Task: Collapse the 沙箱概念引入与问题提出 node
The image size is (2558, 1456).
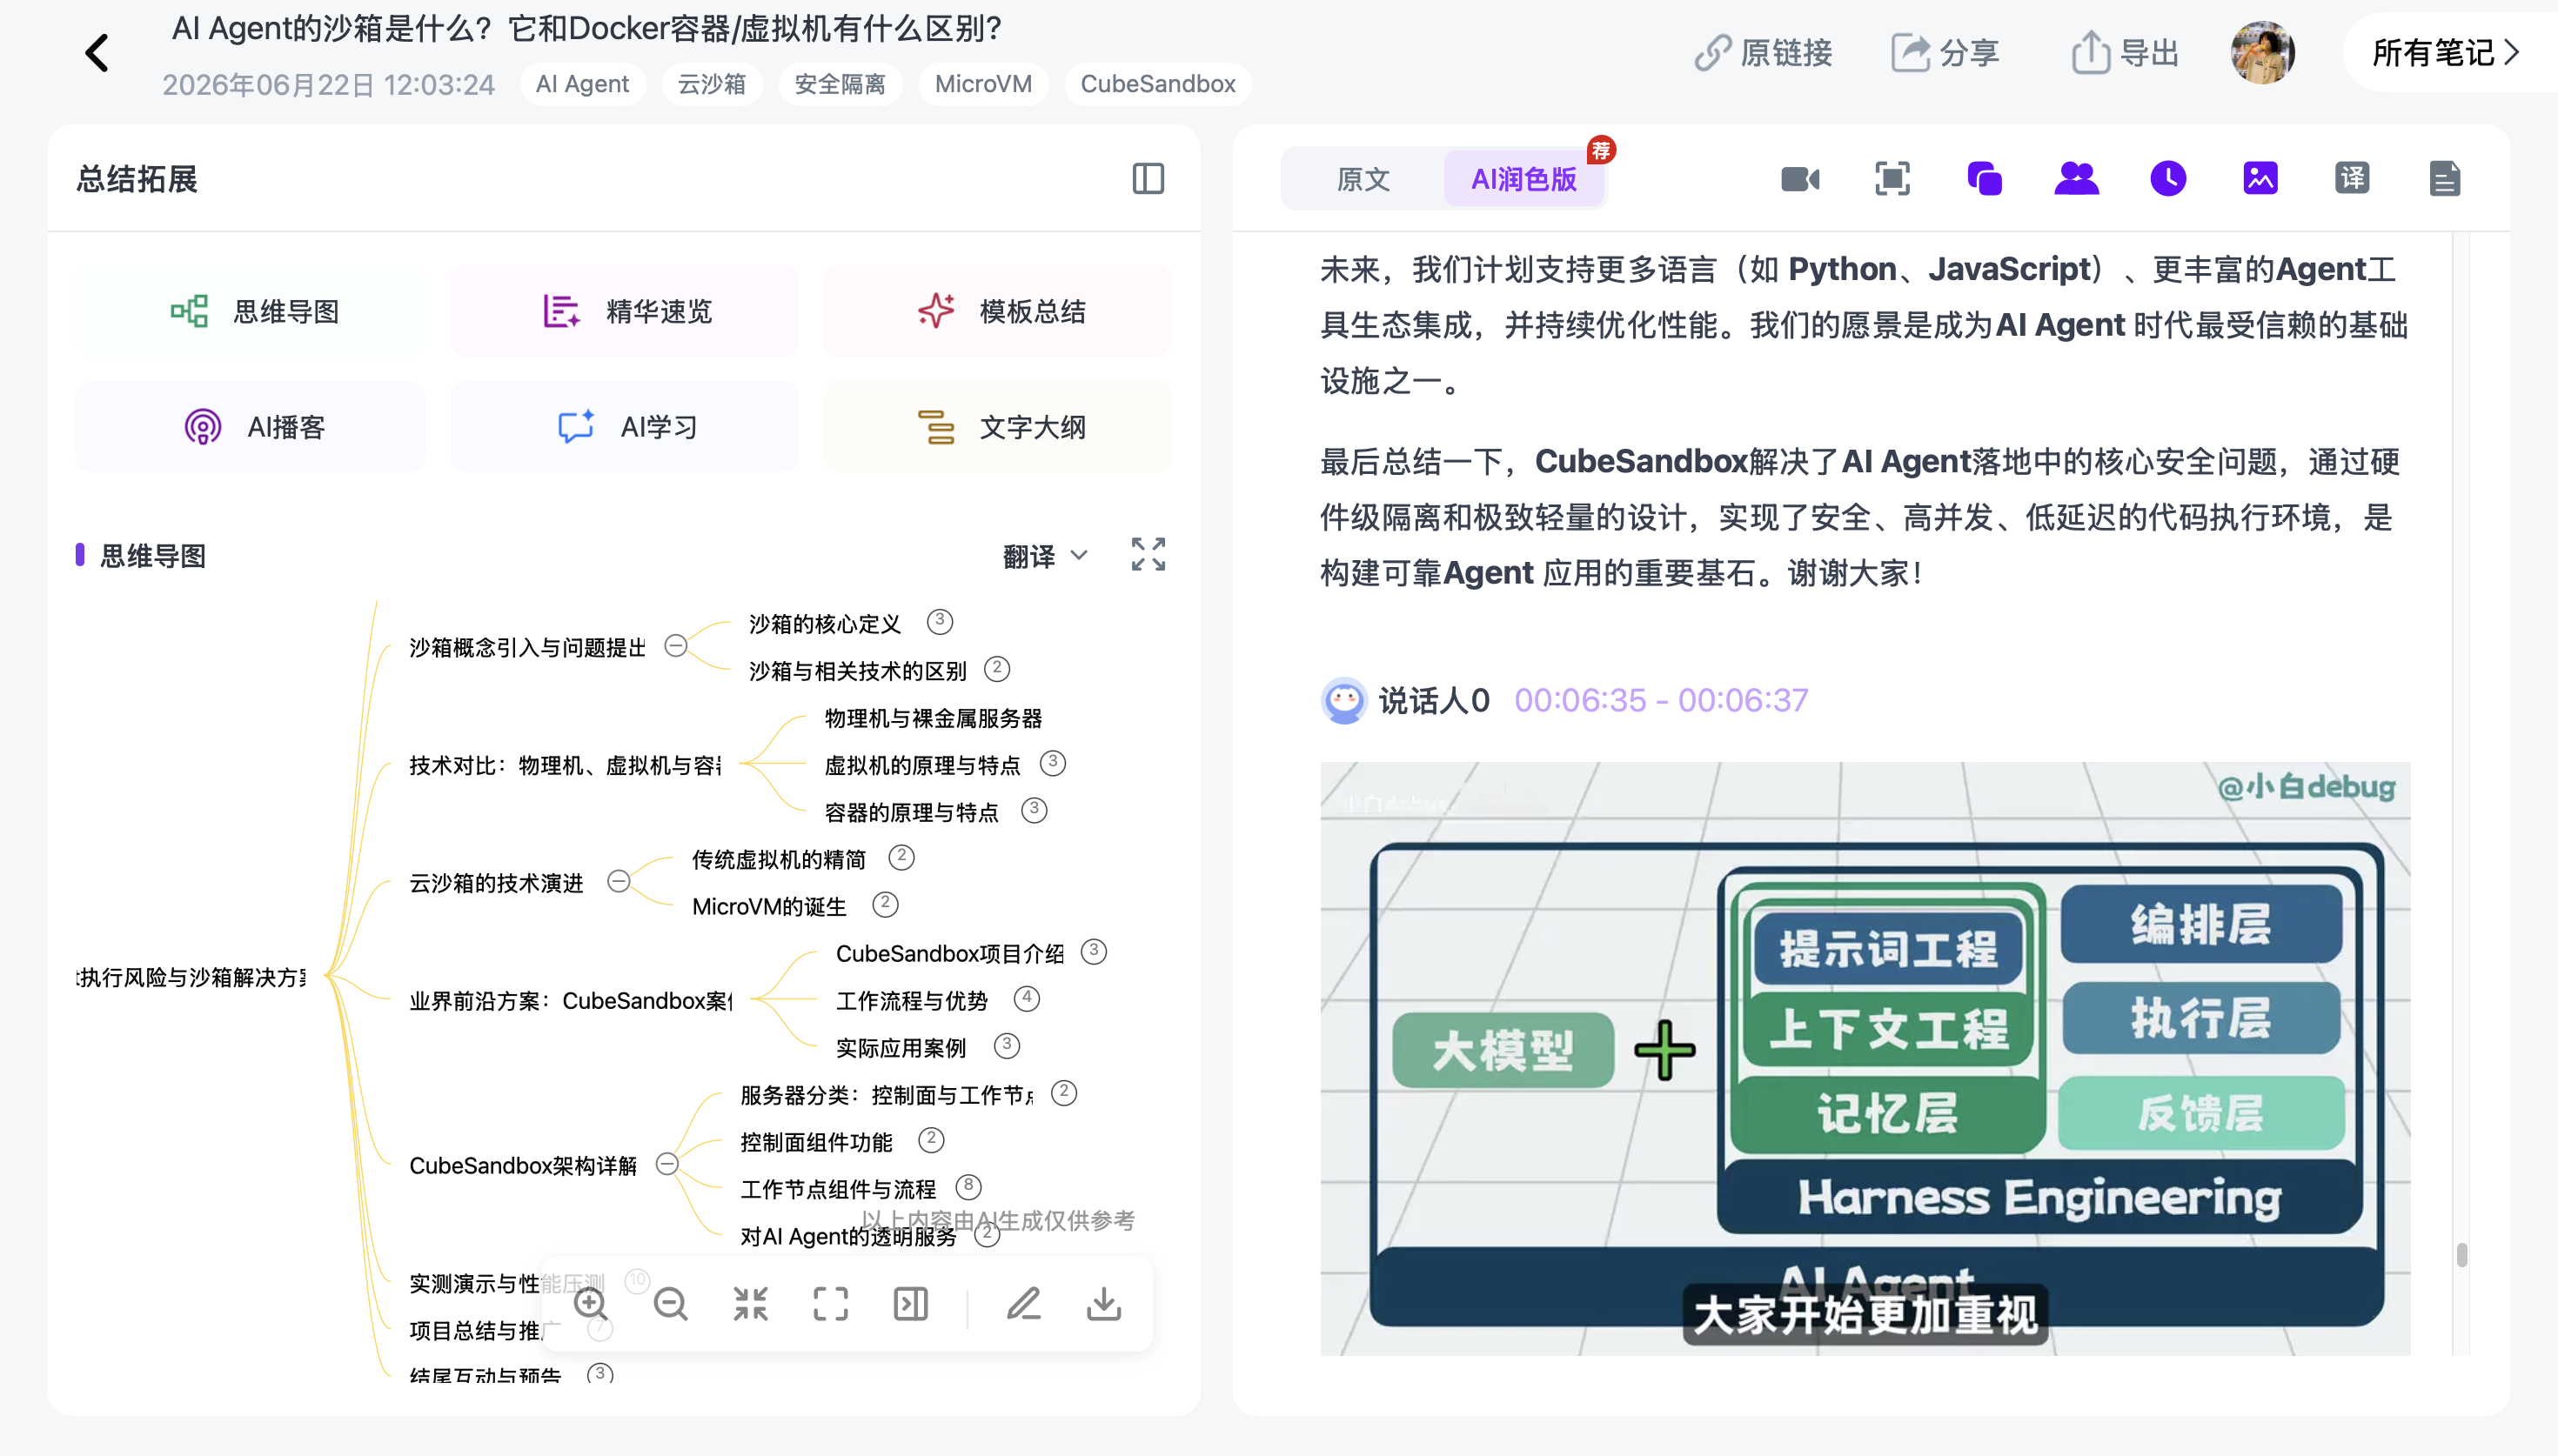Action: [x=676, y=646]
